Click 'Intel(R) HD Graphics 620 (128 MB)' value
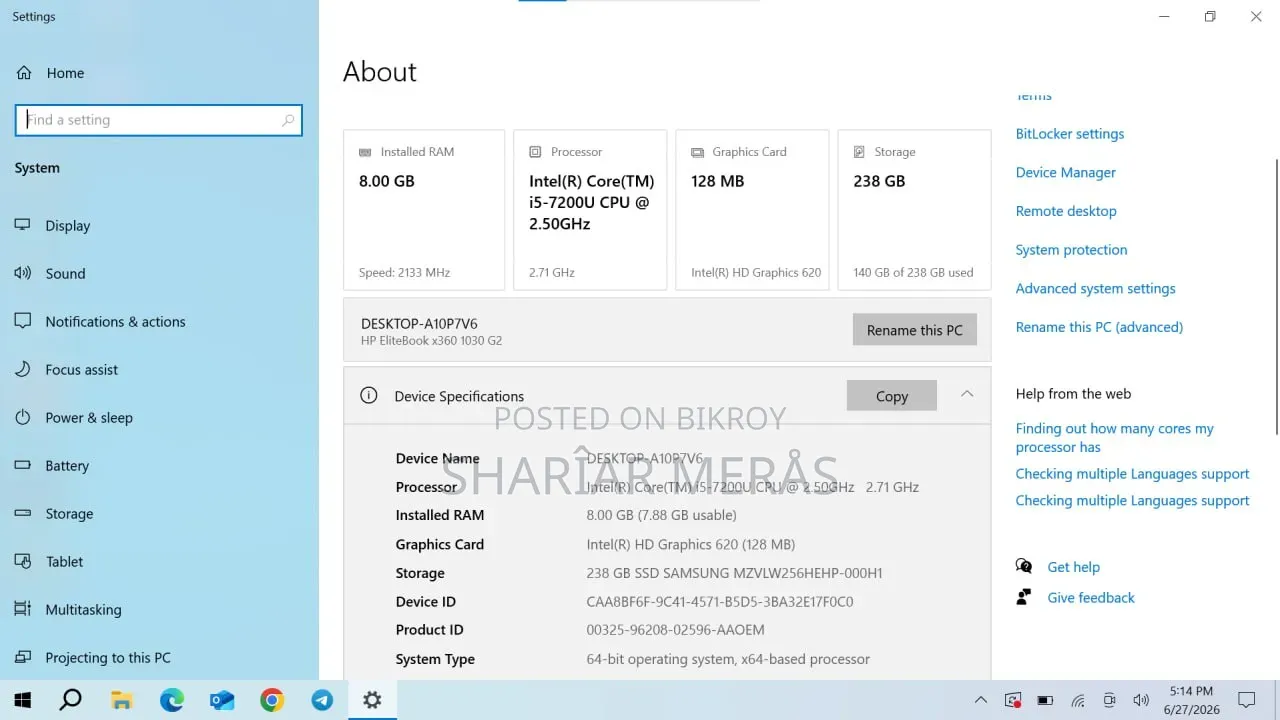 (691, 544)
